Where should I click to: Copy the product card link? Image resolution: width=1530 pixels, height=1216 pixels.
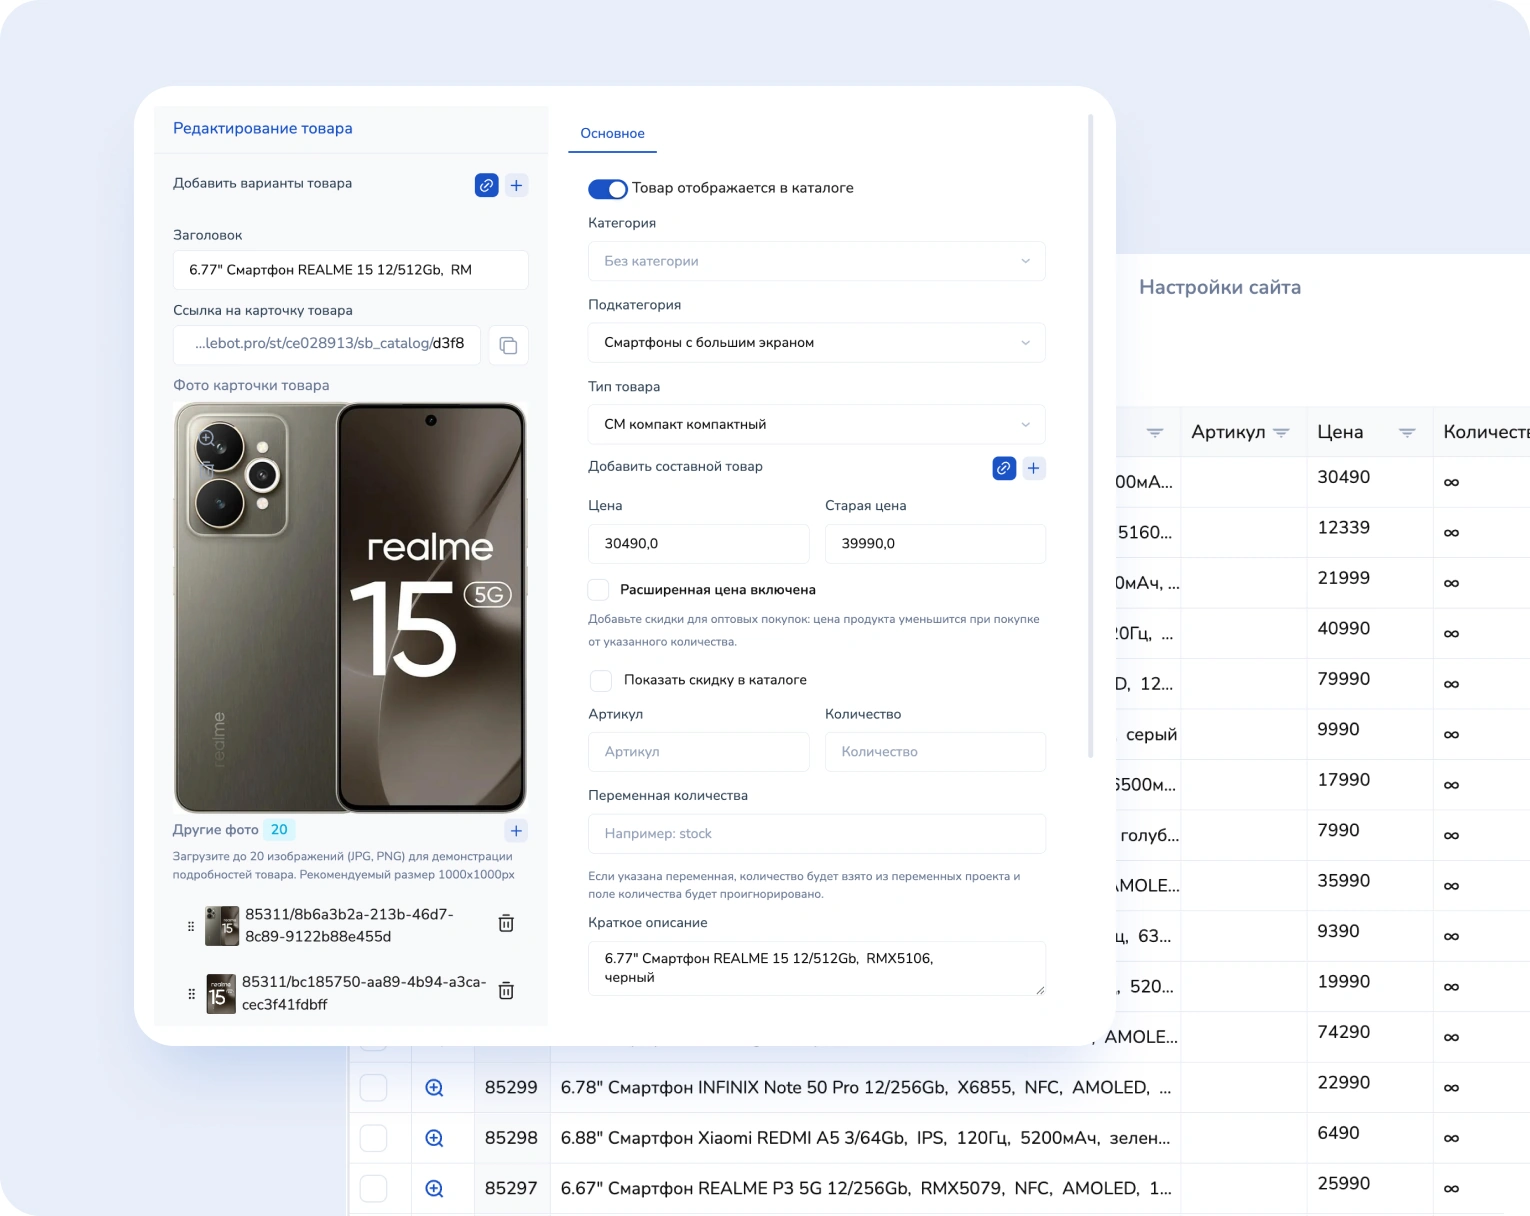coord(508,345)
